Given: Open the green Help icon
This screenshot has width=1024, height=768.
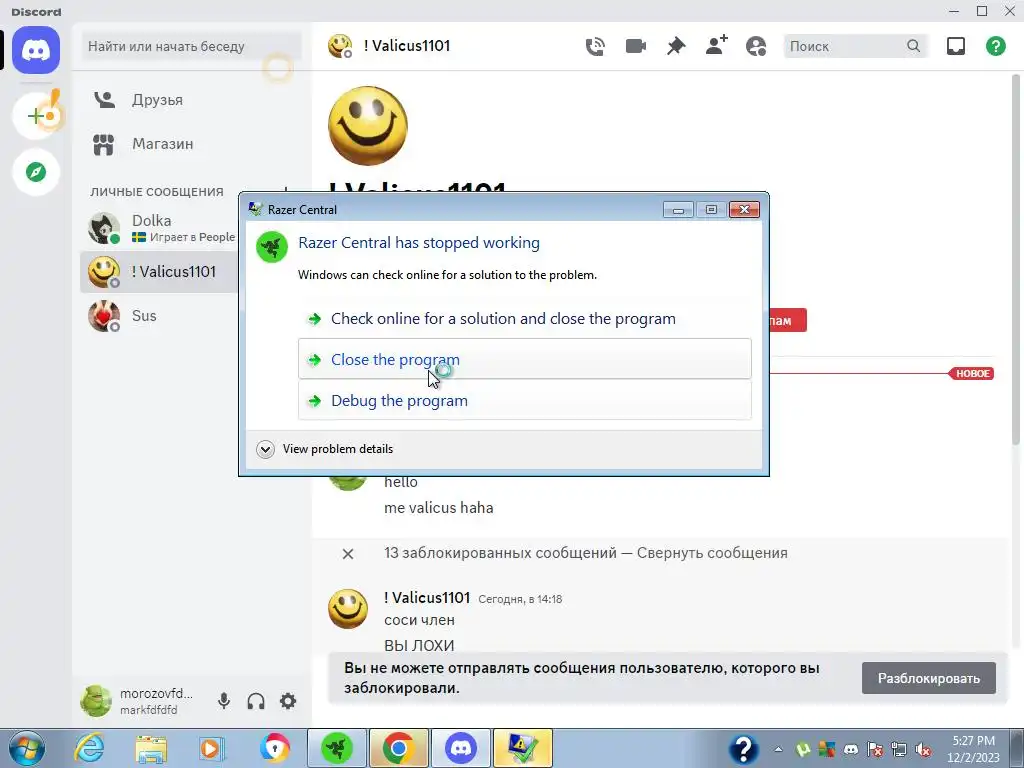Looking at the screenshot, I should 996,46.
